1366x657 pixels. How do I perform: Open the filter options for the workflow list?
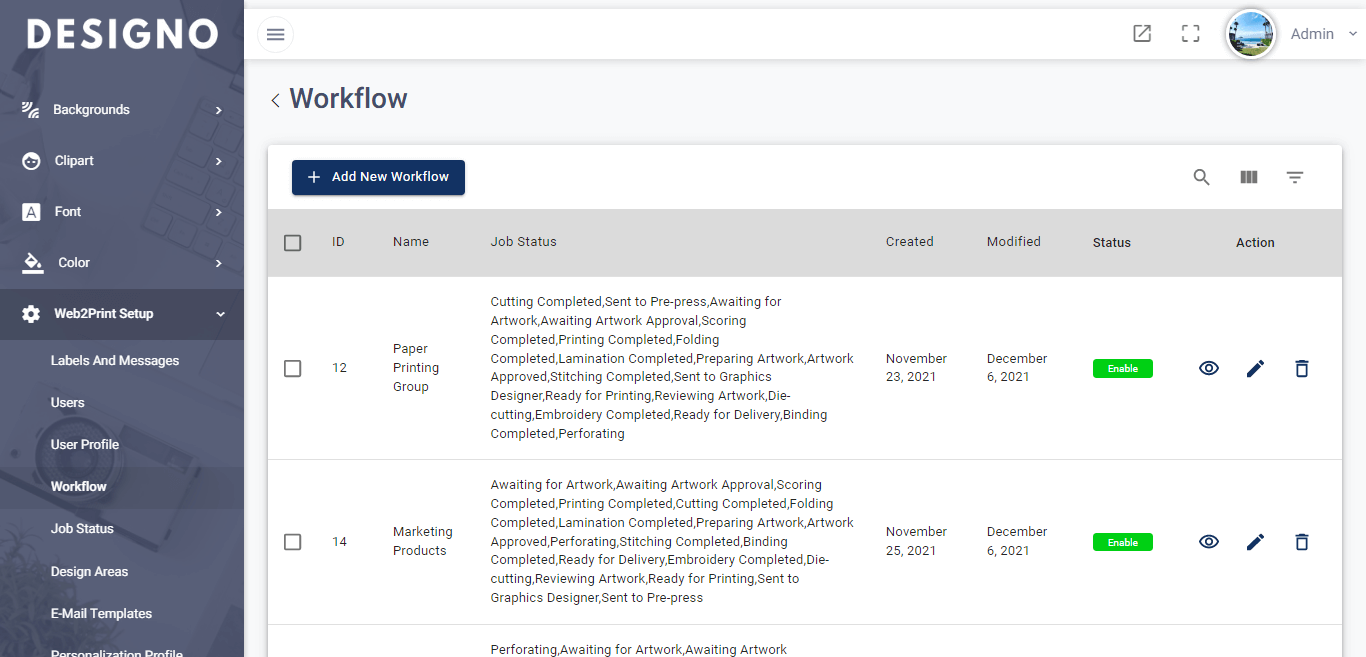tap(1295, 177)
